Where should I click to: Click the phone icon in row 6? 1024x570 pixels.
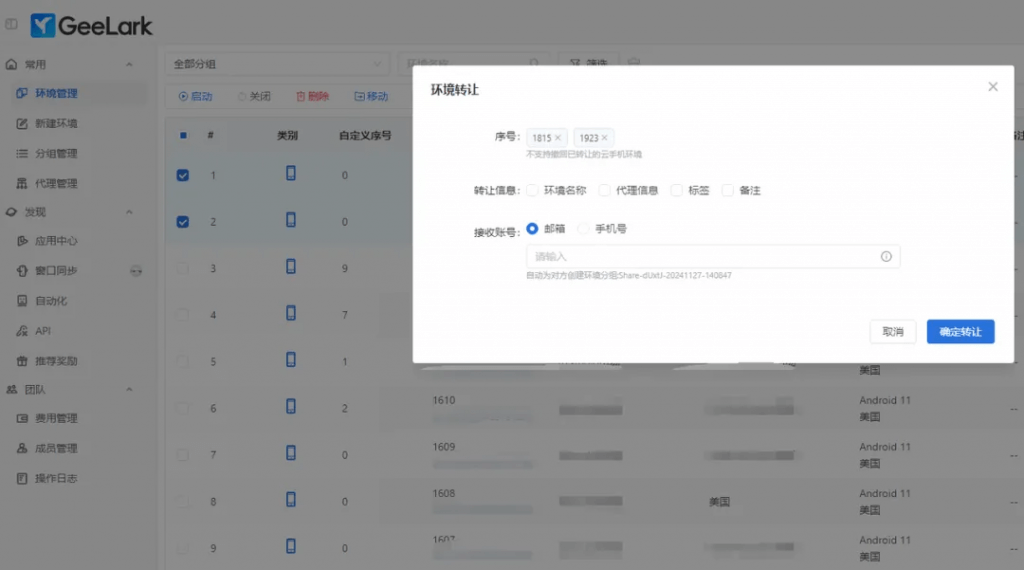tap(291, 407)
